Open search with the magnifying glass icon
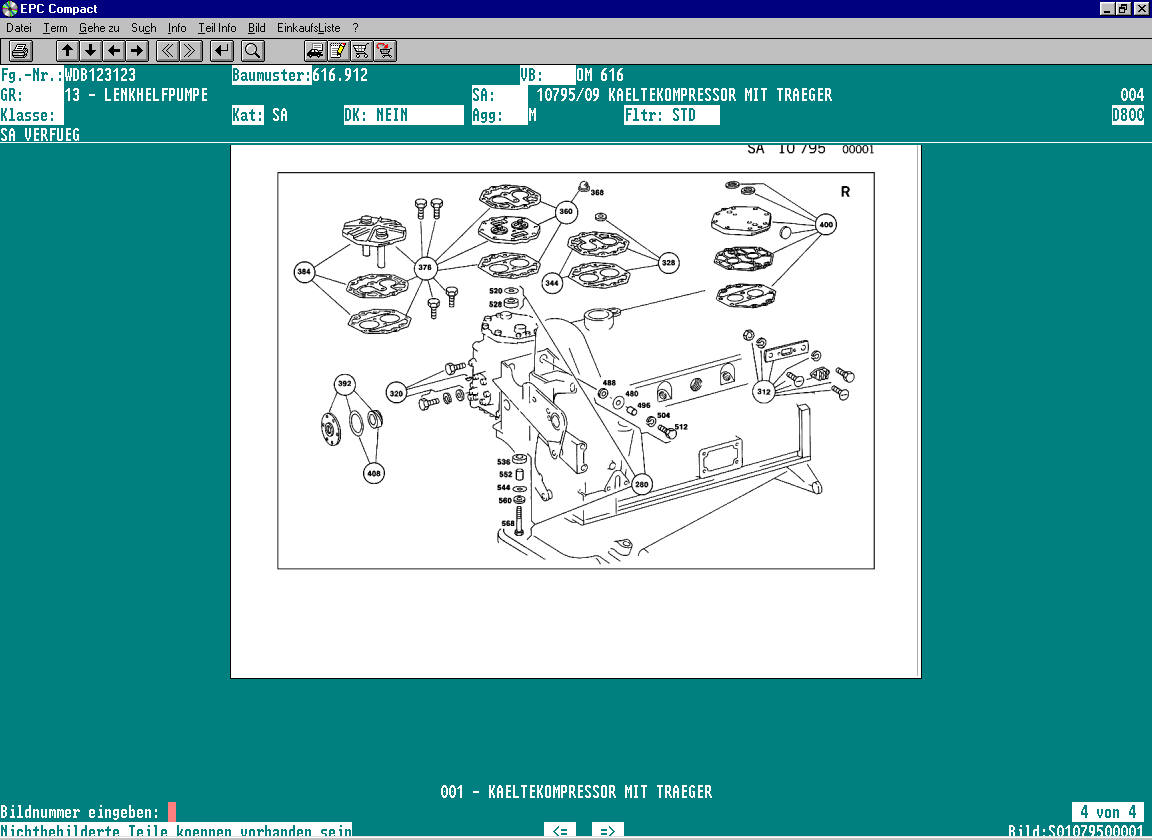 point(253,50)
